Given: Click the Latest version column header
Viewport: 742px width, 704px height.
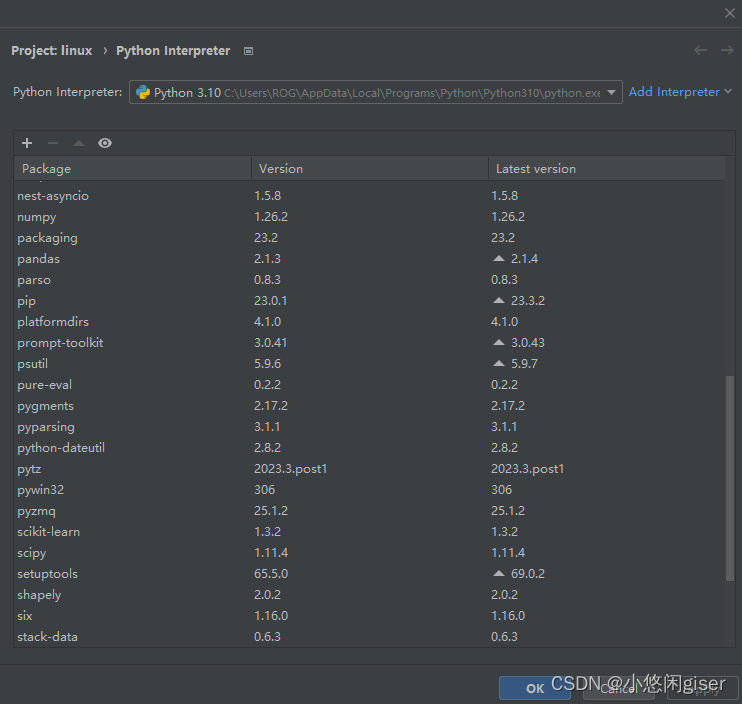Looking at the screenshot, I should click(607, 169).
